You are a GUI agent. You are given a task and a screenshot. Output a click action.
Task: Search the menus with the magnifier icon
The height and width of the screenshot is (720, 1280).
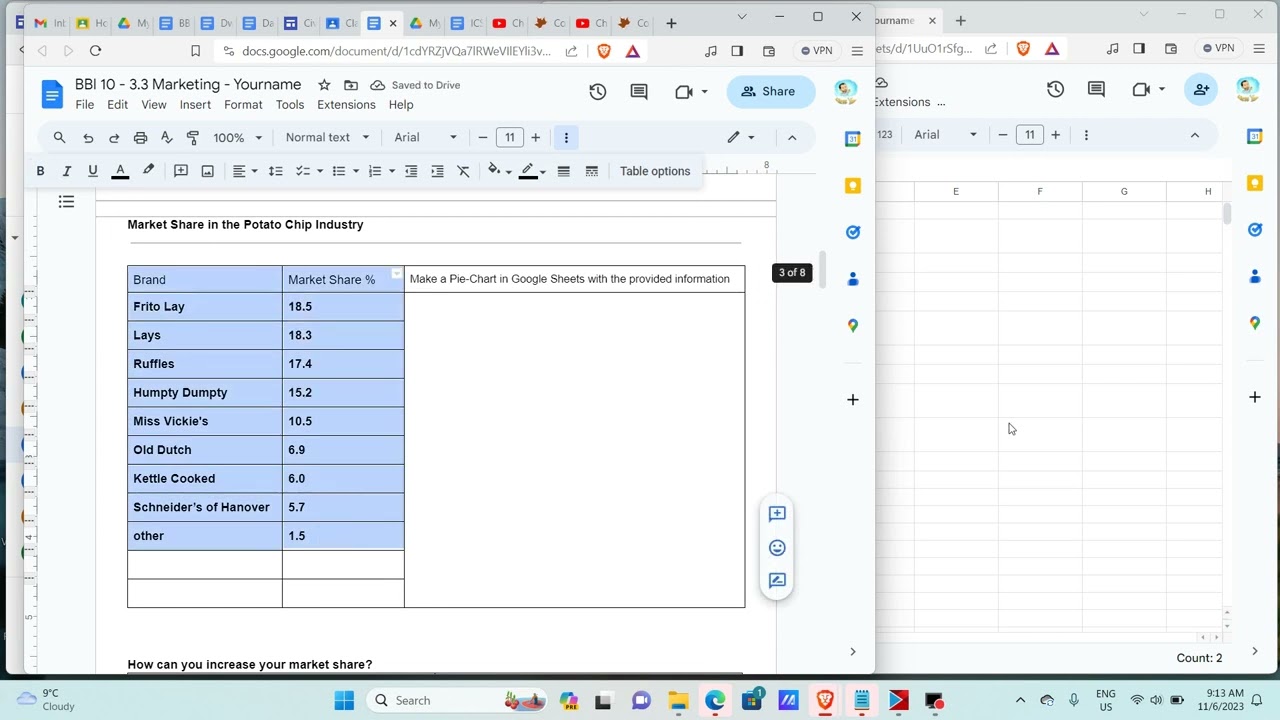[59, 137]
